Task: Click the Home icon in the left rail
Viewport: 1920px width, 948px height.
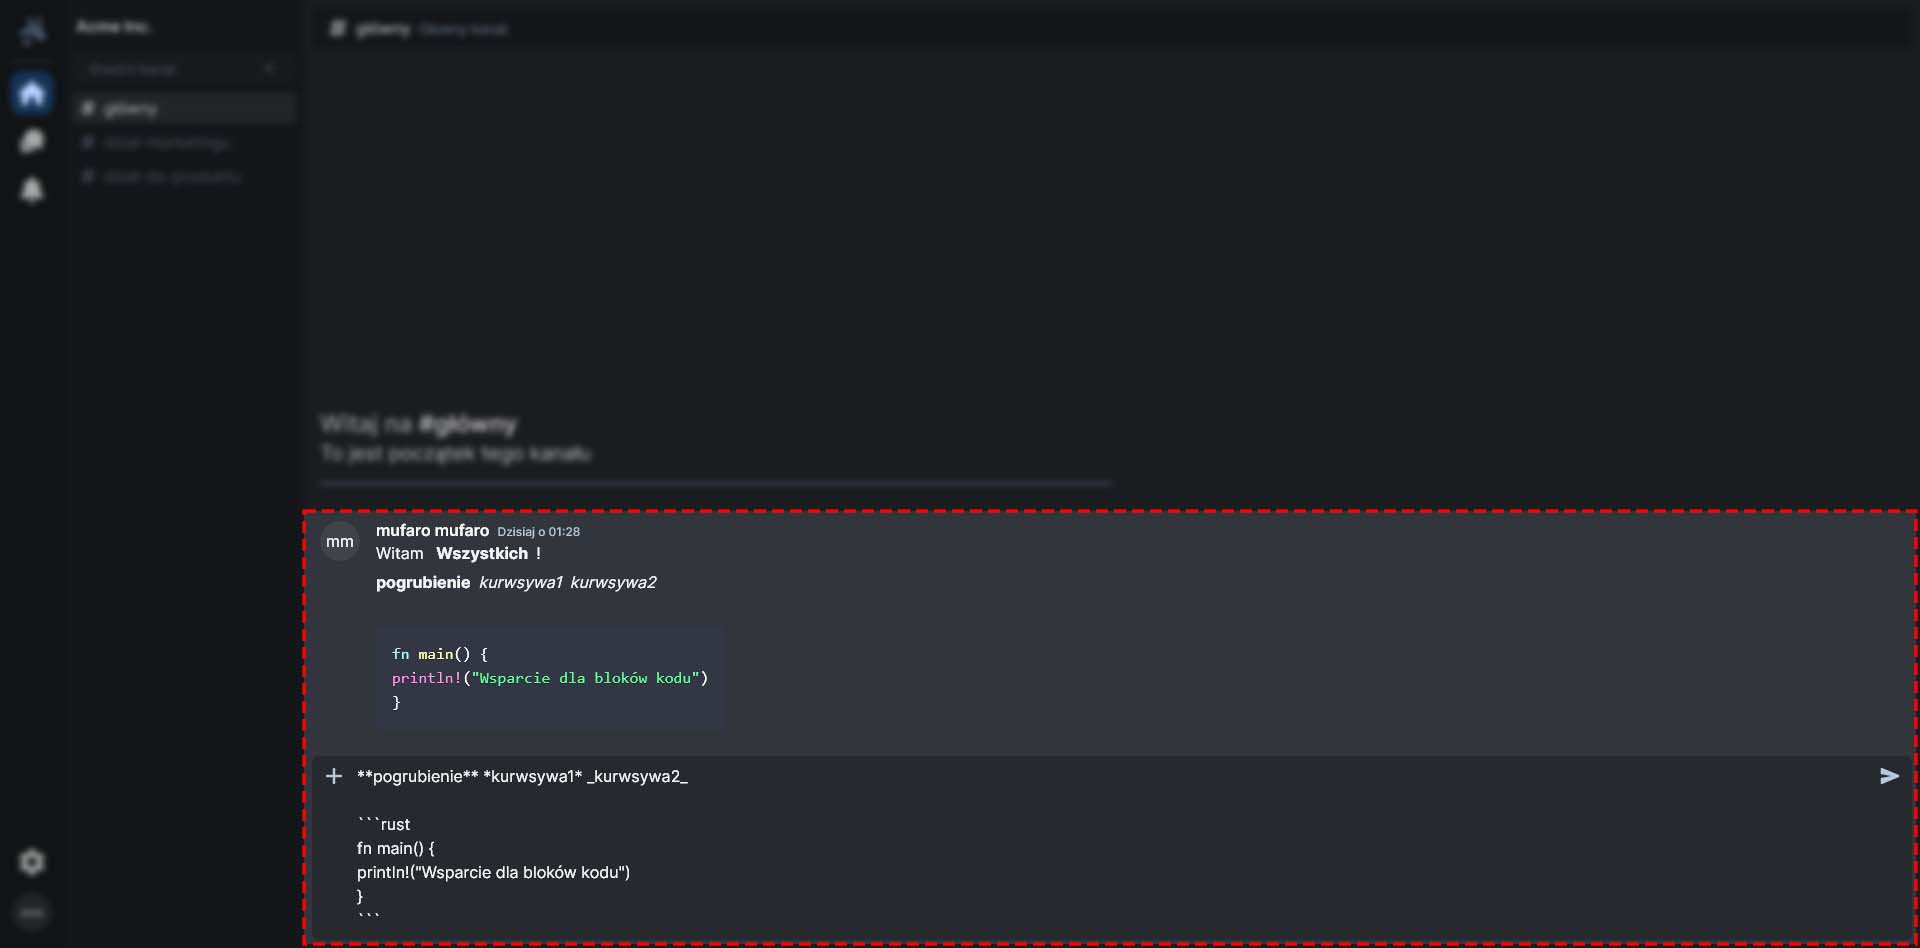Action: pyautogui.click(x=32, y=94)
